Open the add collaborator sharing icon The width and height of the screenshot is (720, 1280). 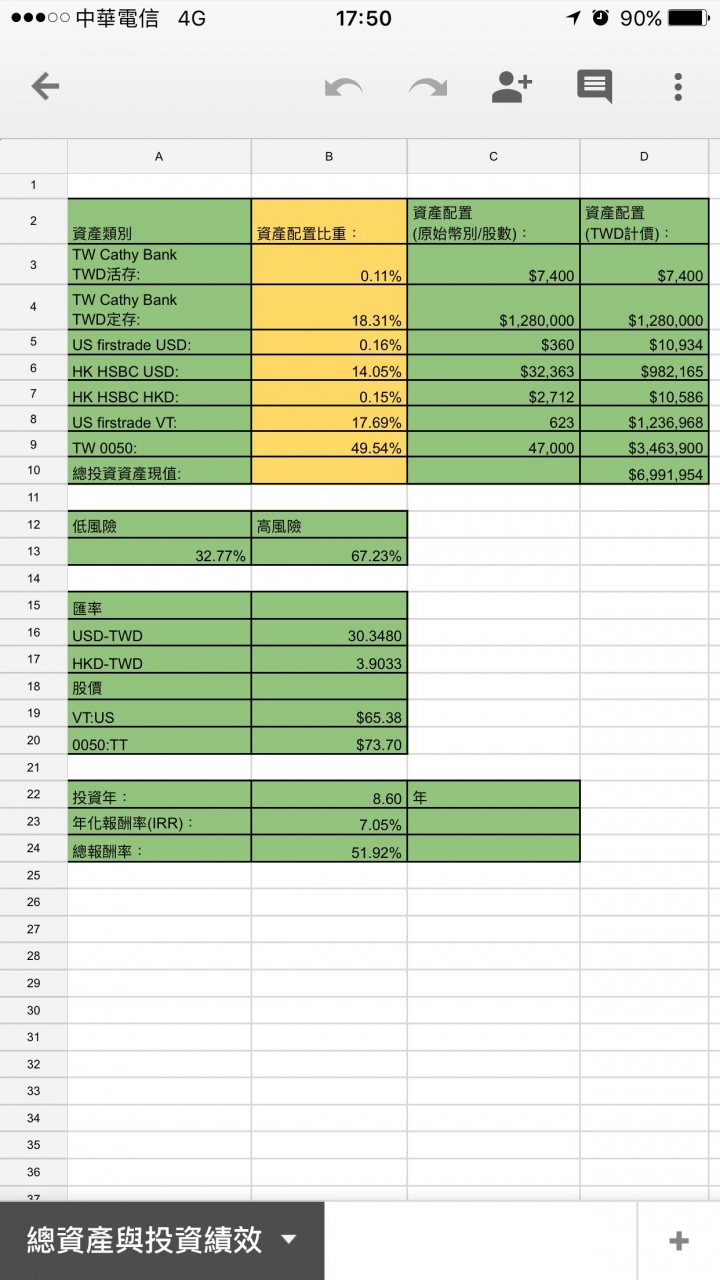point(511,87)
